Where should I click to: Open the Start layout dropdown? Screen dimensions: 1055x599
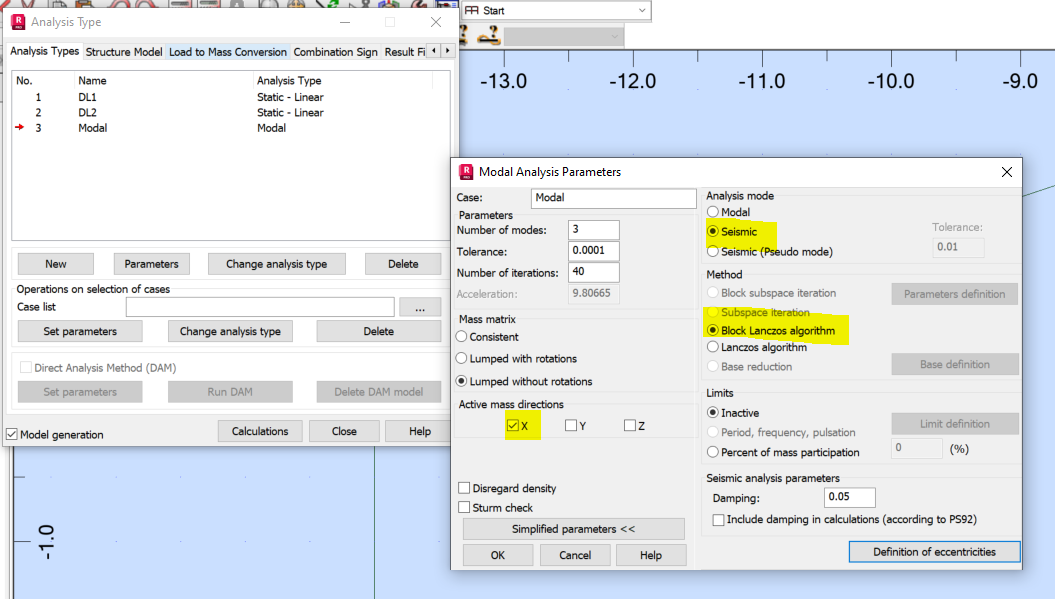tap(641, 10)
